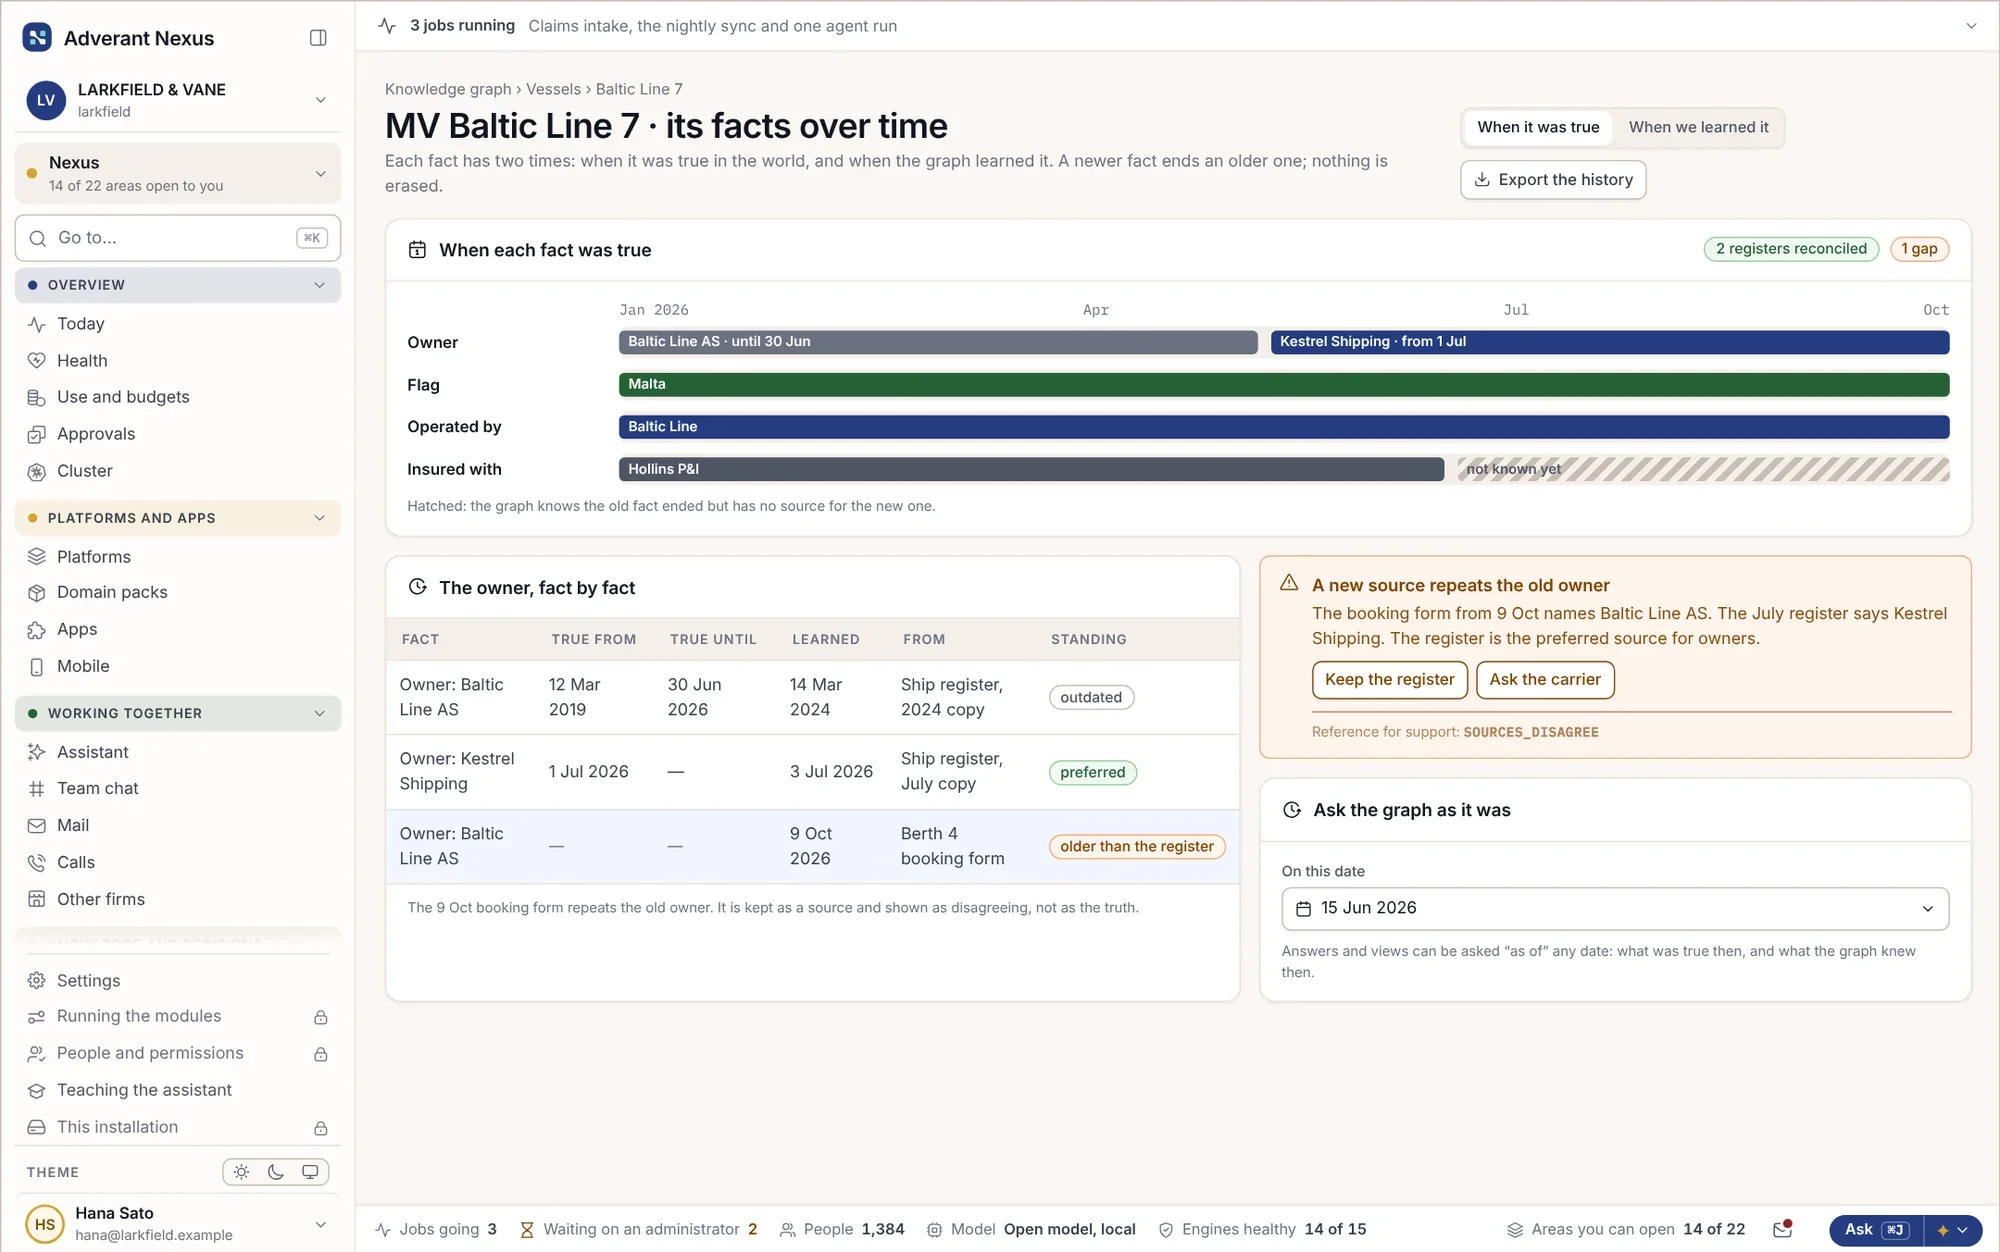Collapse the PLATFORMS AND APPS section
2000x1252 pixels.
(x=178, y=518)
